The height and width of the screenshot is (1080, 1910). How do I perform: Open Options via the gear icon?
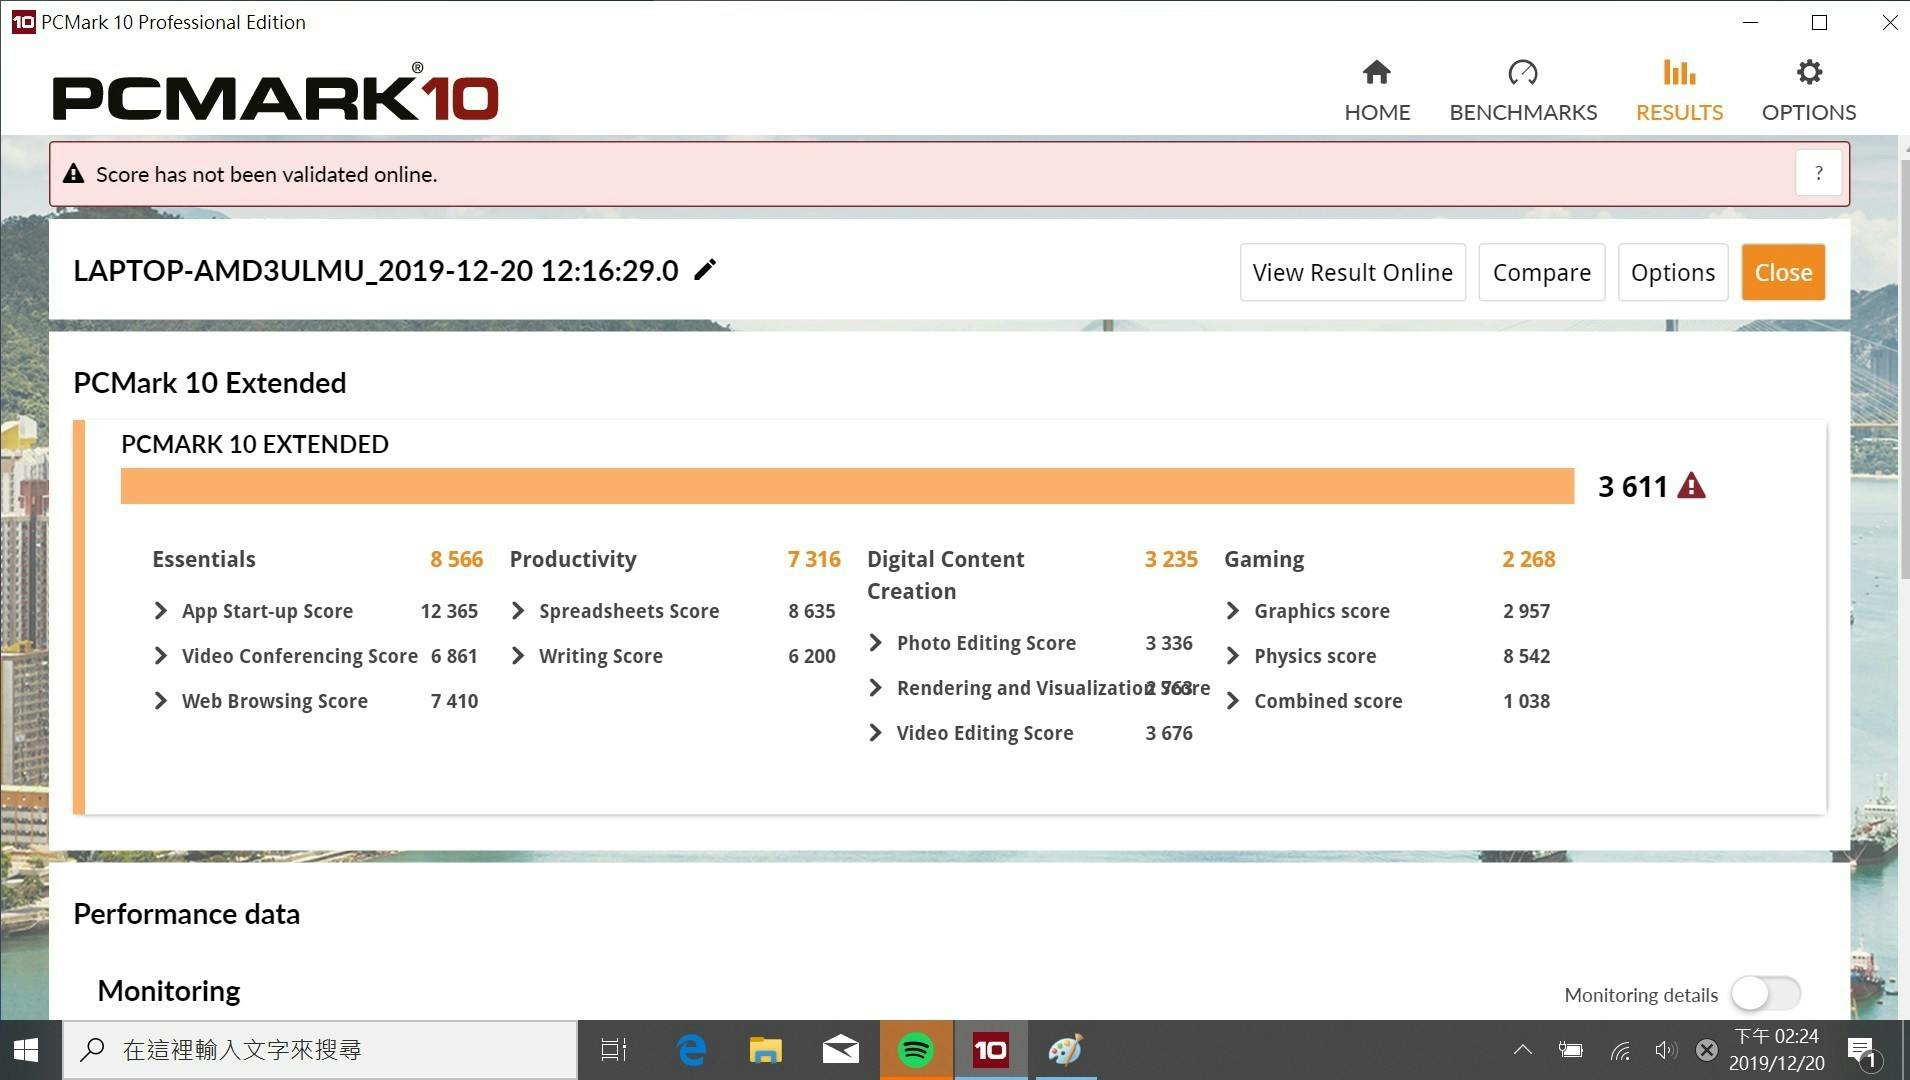(x=1808, y=73)
